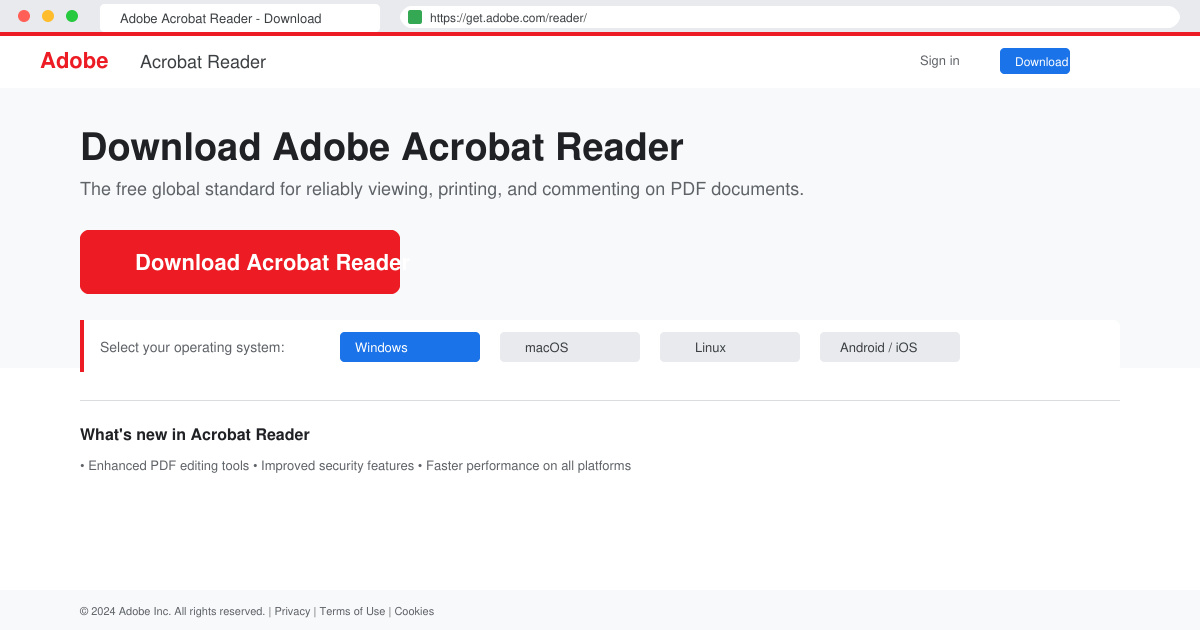Select the Windows operating system option
Viewport: 1200px width, 630px height.
[x=410, y=347]
